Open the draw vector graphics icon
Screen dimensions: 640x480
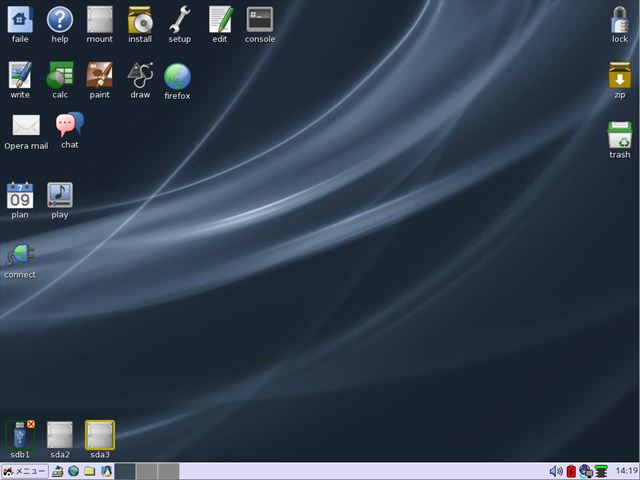click(x=140, y=75)
